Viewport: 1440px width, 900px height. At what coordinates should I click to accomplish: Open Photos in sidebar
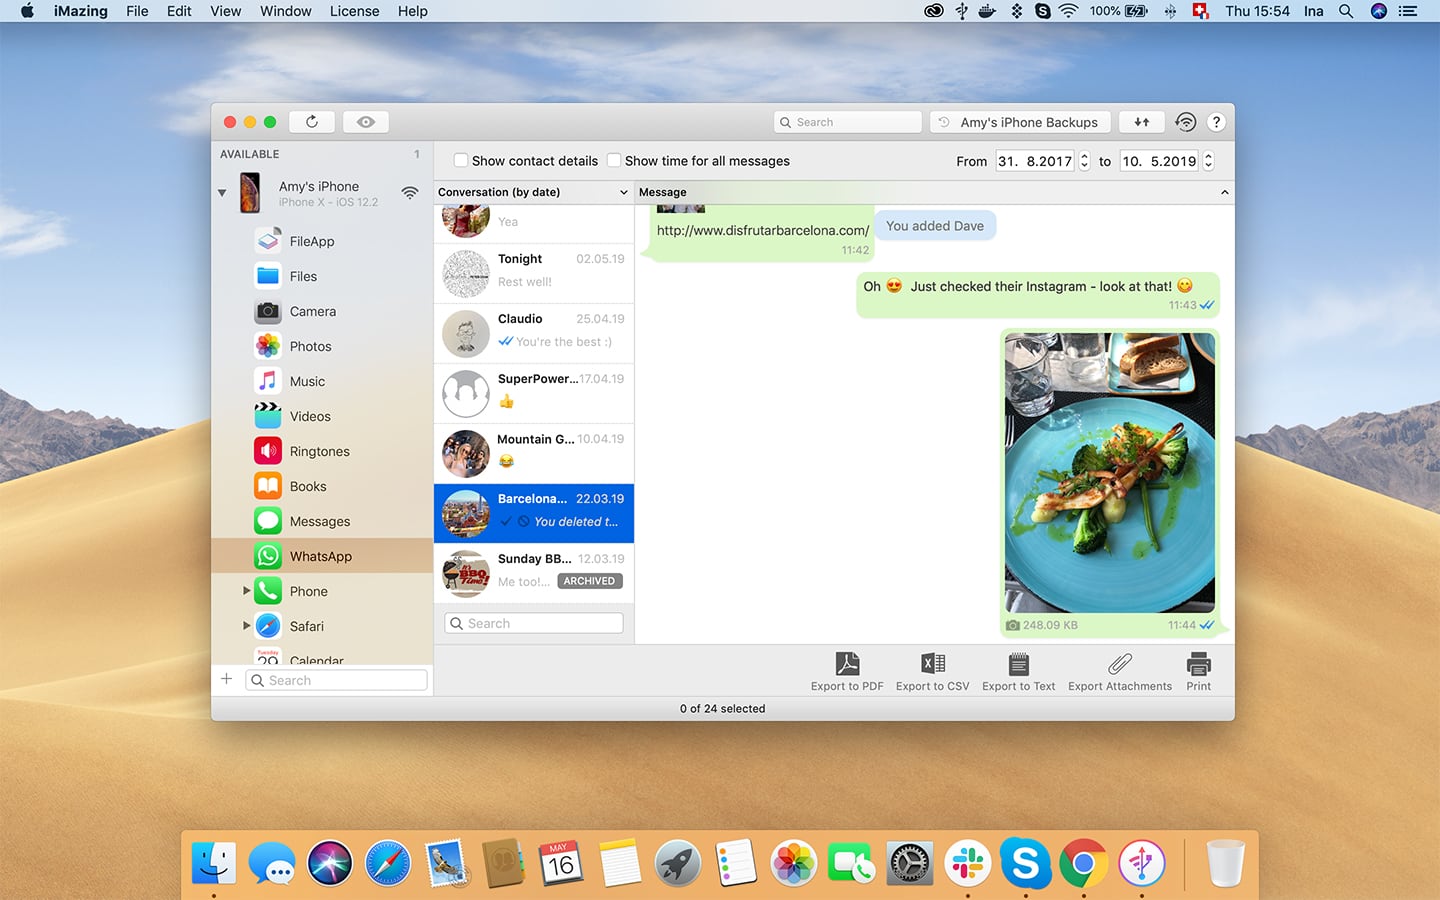tap(322, 346)
